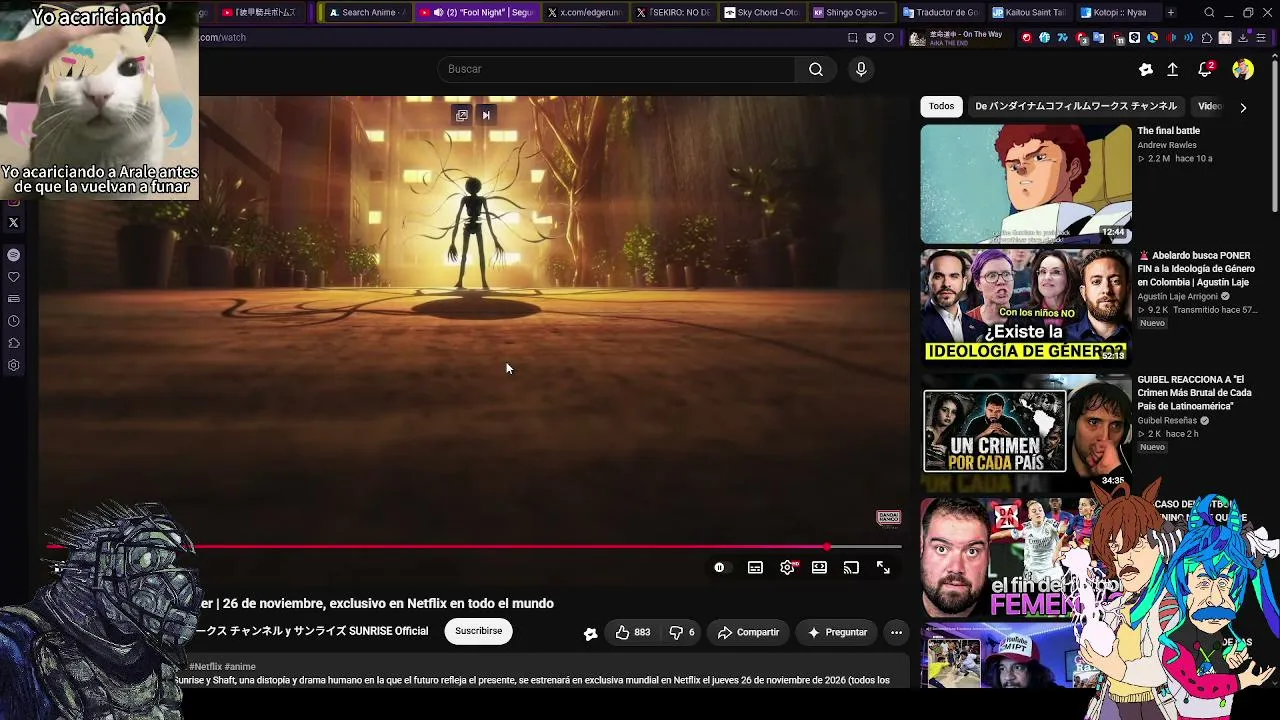Open video player settings gear
The image size is (1280, 720).
[x=788, y=568]
